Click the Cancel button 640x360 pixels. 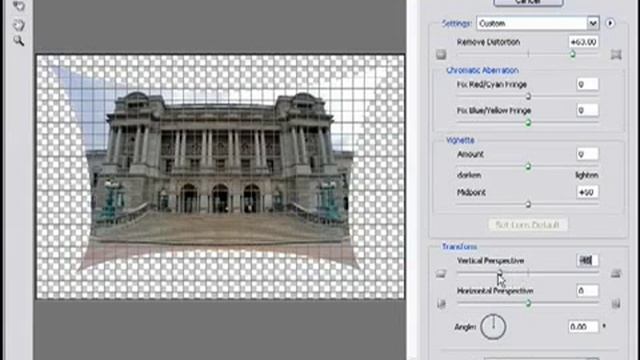tap(528, 2)
